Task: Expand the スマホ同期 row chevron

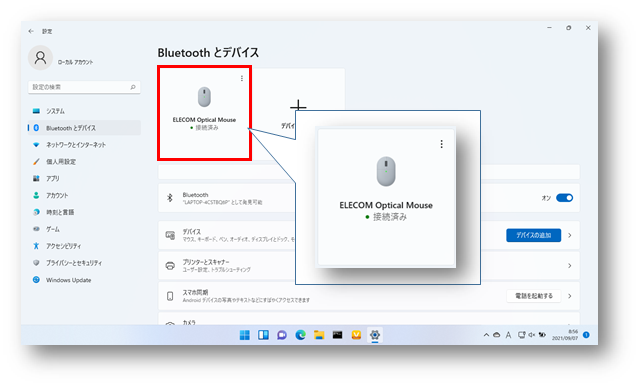Action: click(x=570, y=296)
